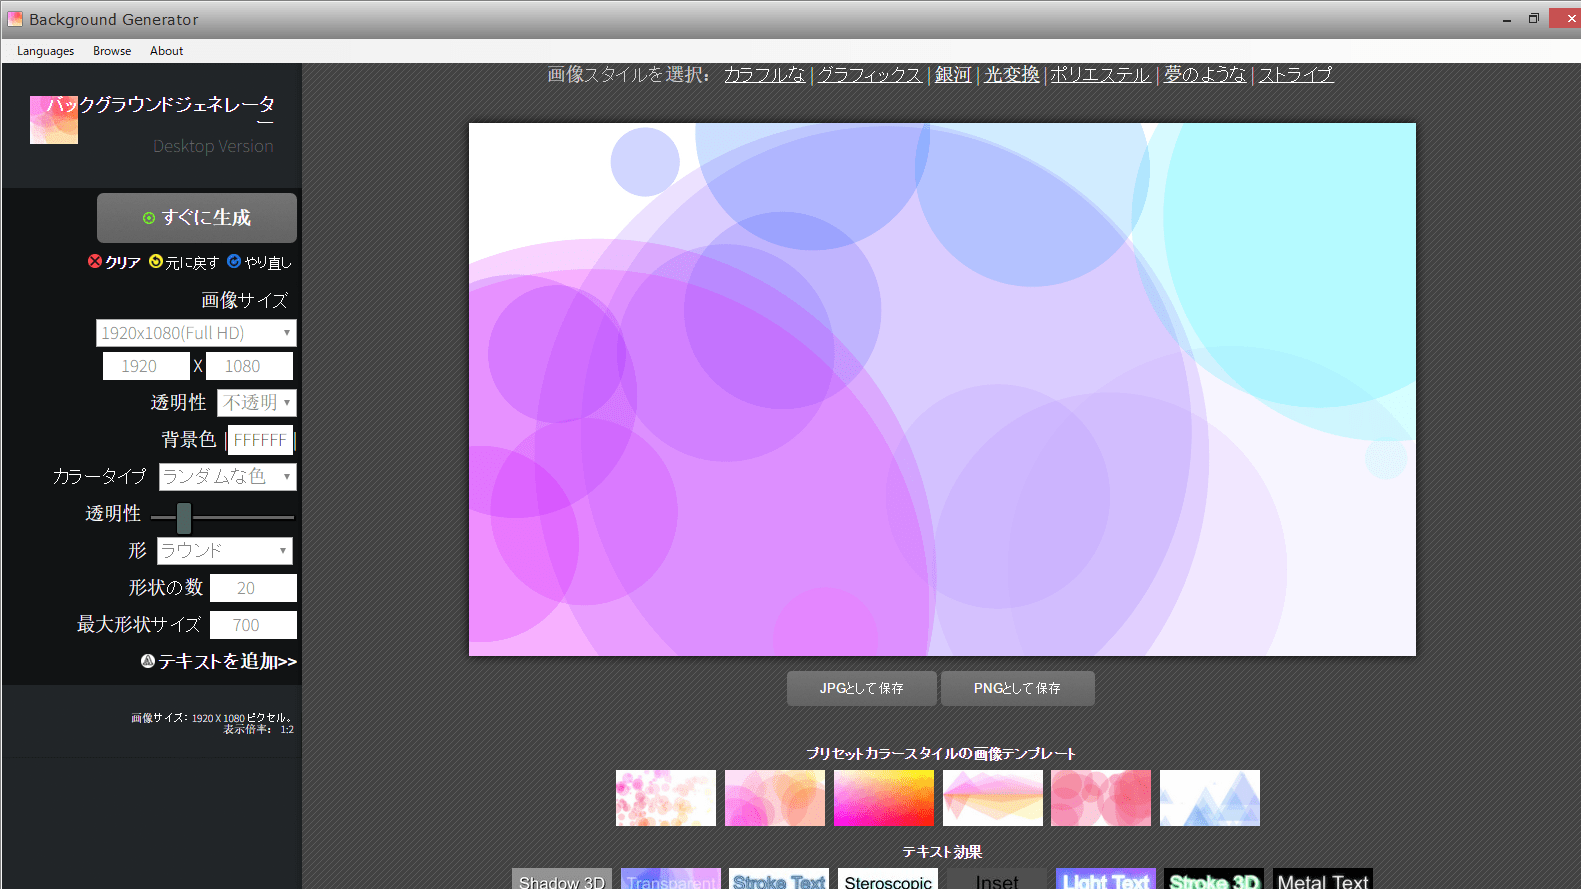The image size is (1581, 889).
Task: Click the height field showing 1080
Action: tap(249, 366)
